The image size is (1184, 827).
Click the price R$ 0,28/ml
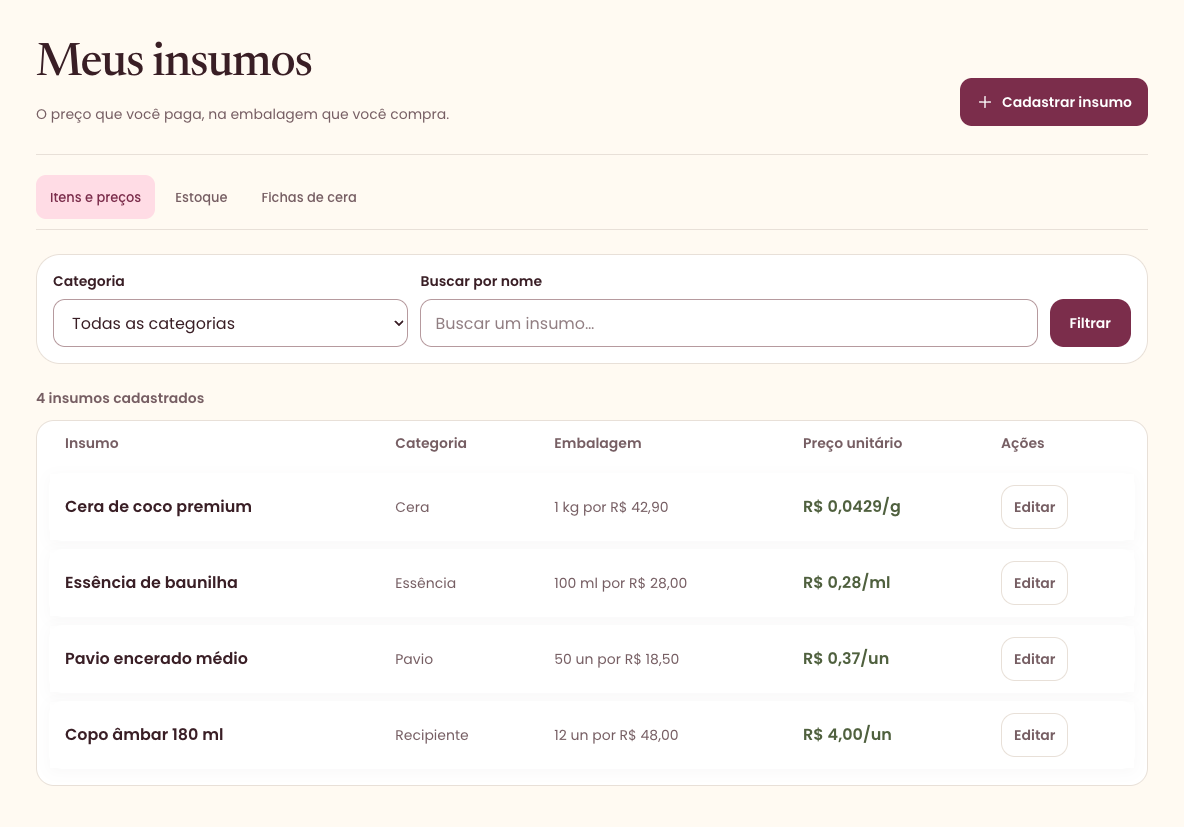pos(846,583)
